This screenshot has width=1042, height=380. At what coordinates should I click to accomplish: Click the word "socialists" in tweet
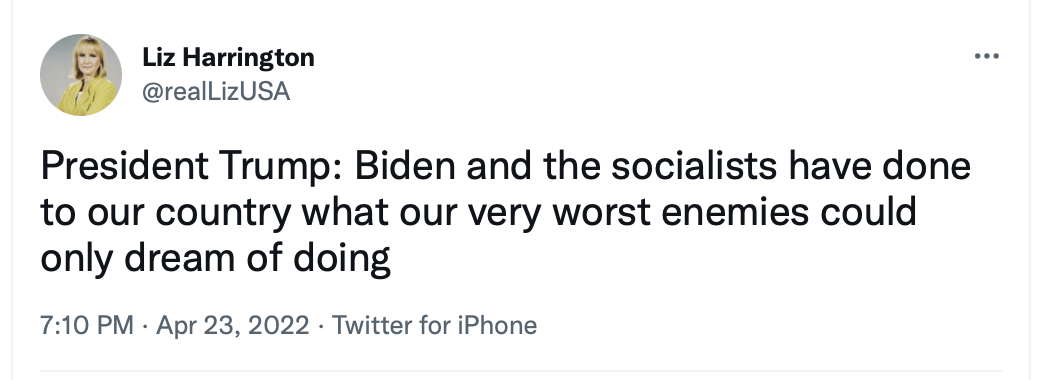(x=694, y=166)
